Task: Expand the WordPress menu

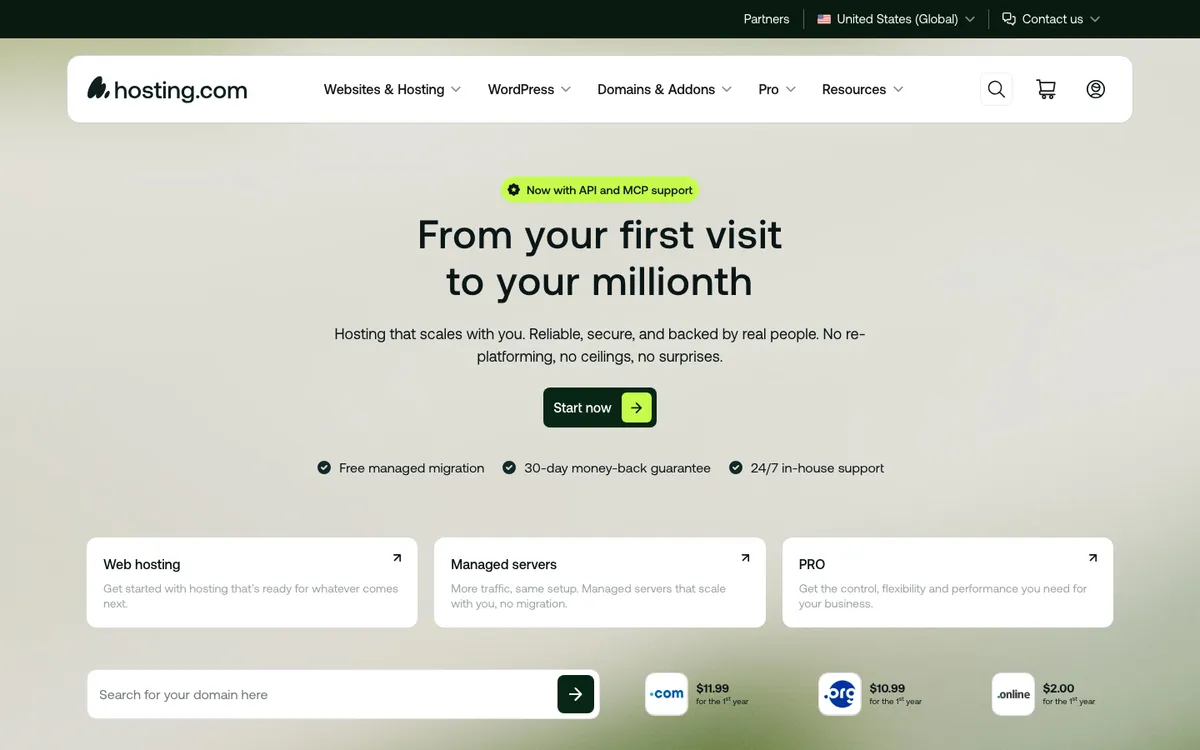Action: pos(529,89)
